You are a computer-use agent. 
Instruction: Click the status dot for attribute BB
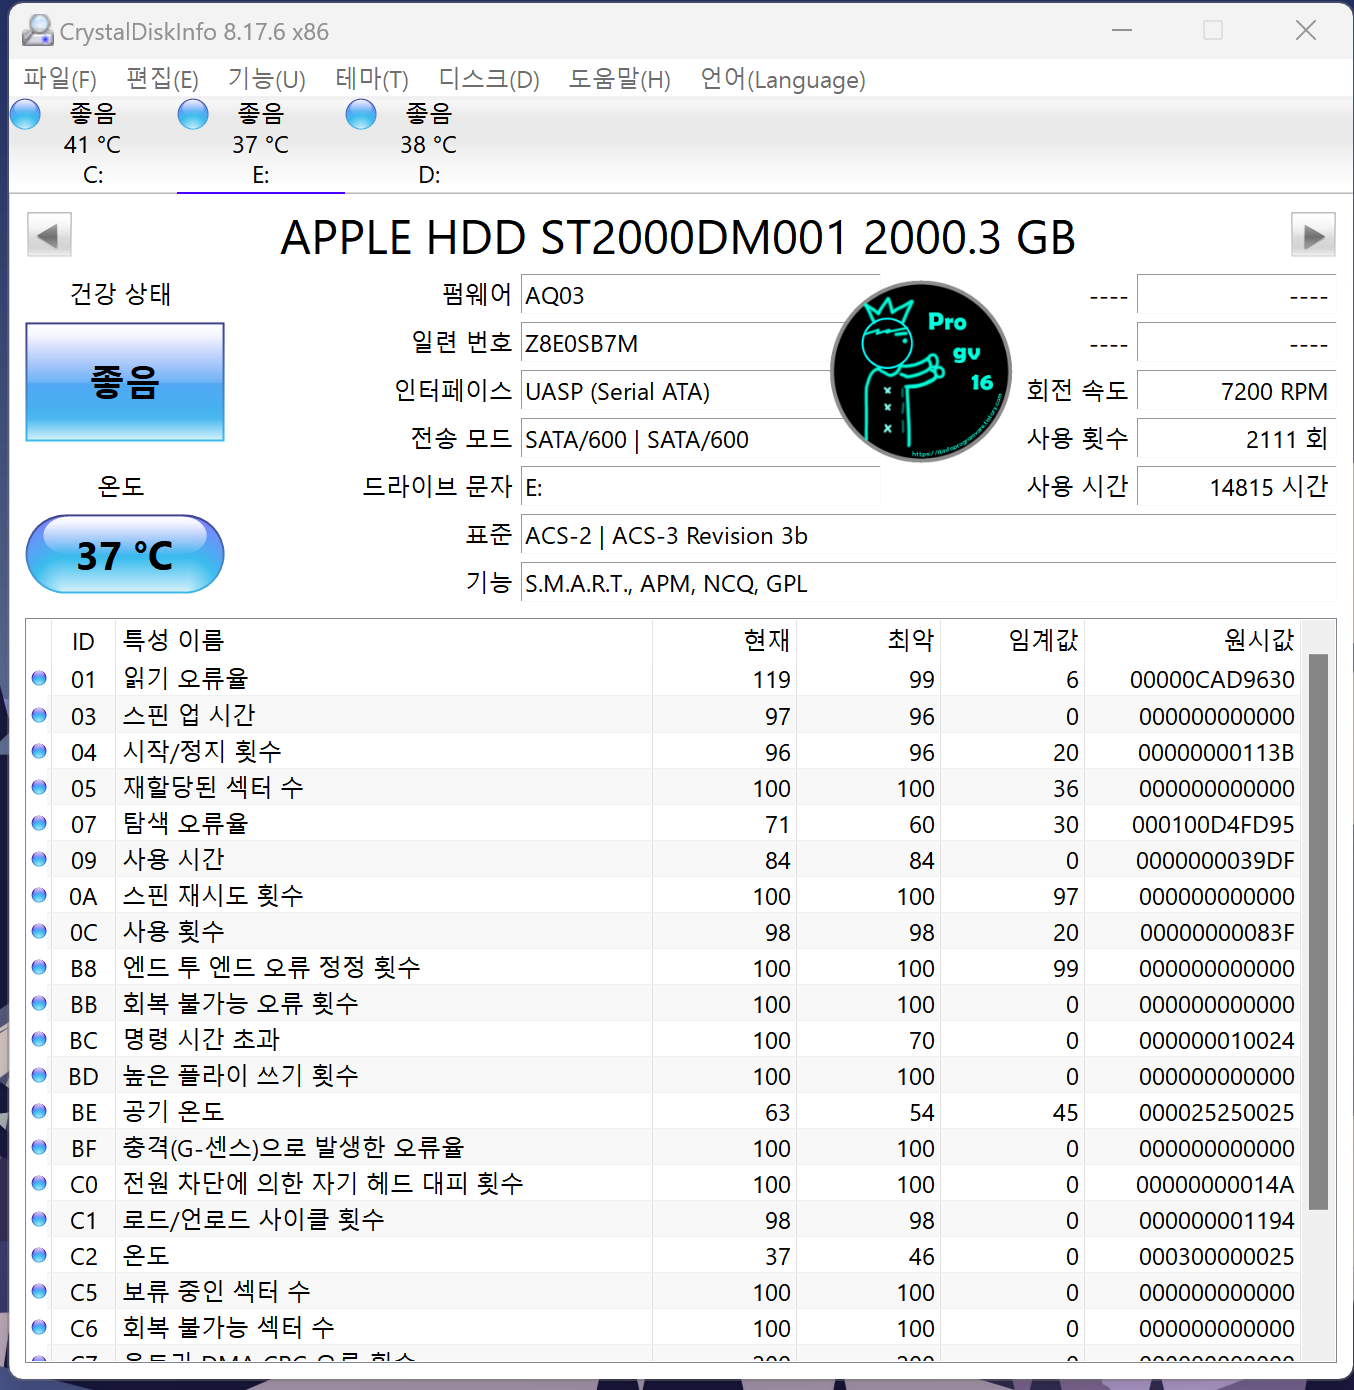(x=39, y=1003)
